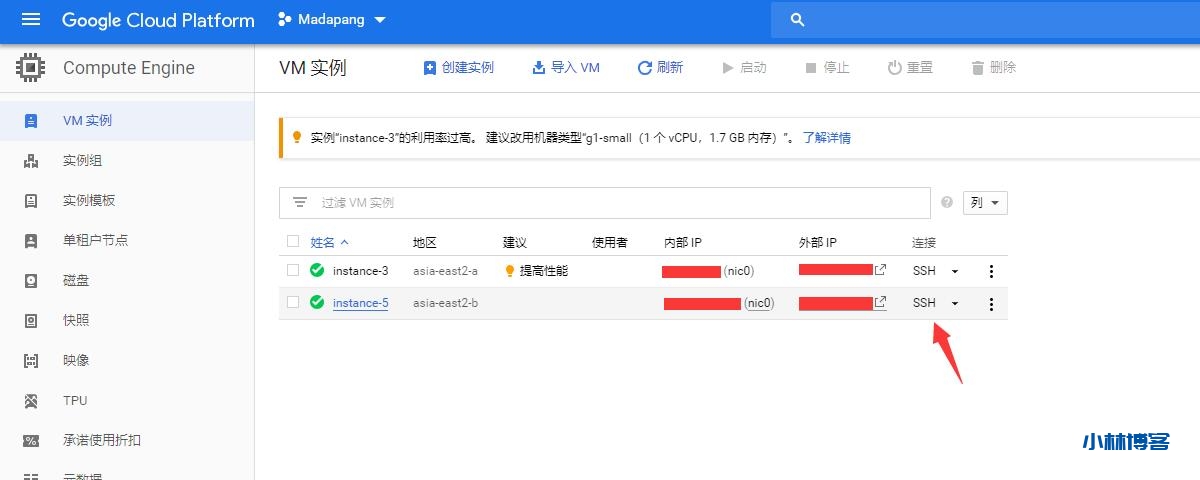Click 刷新 refresh button
The width and height of the screenshot is (1200, 480).
pos(660,68)
